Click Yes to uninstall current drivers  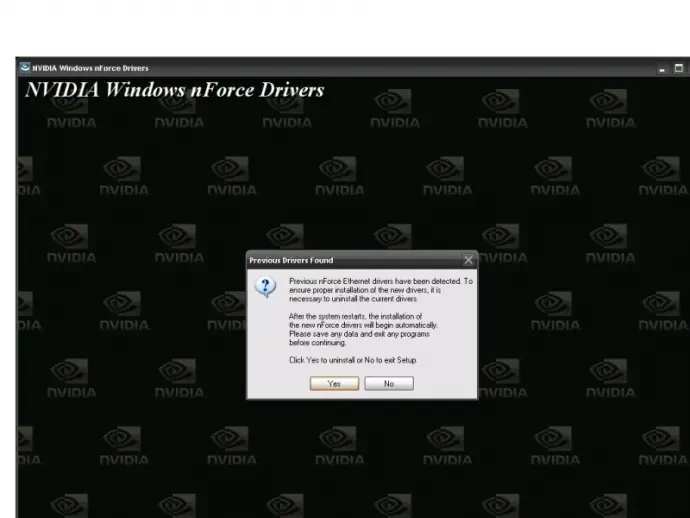tap(334, 383)
